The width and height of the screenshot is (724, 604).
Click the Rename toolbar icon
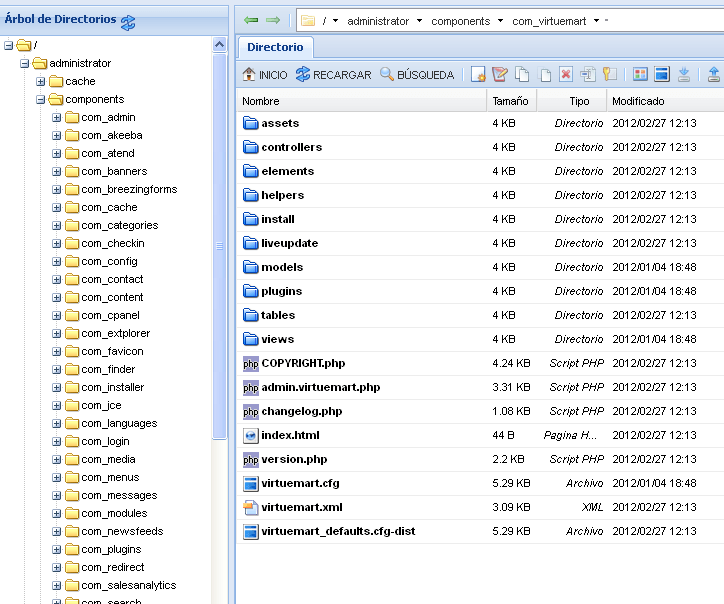pyautogui.click(x=588, y=74)
